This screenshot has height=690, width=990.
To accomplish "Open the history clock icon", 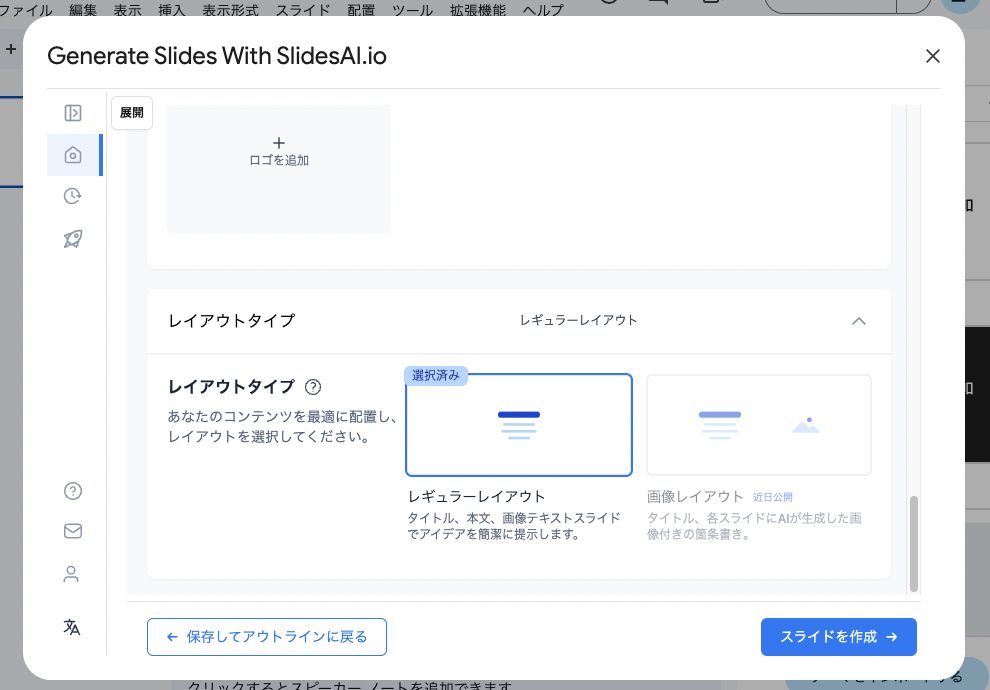I will tap(72, 196).
